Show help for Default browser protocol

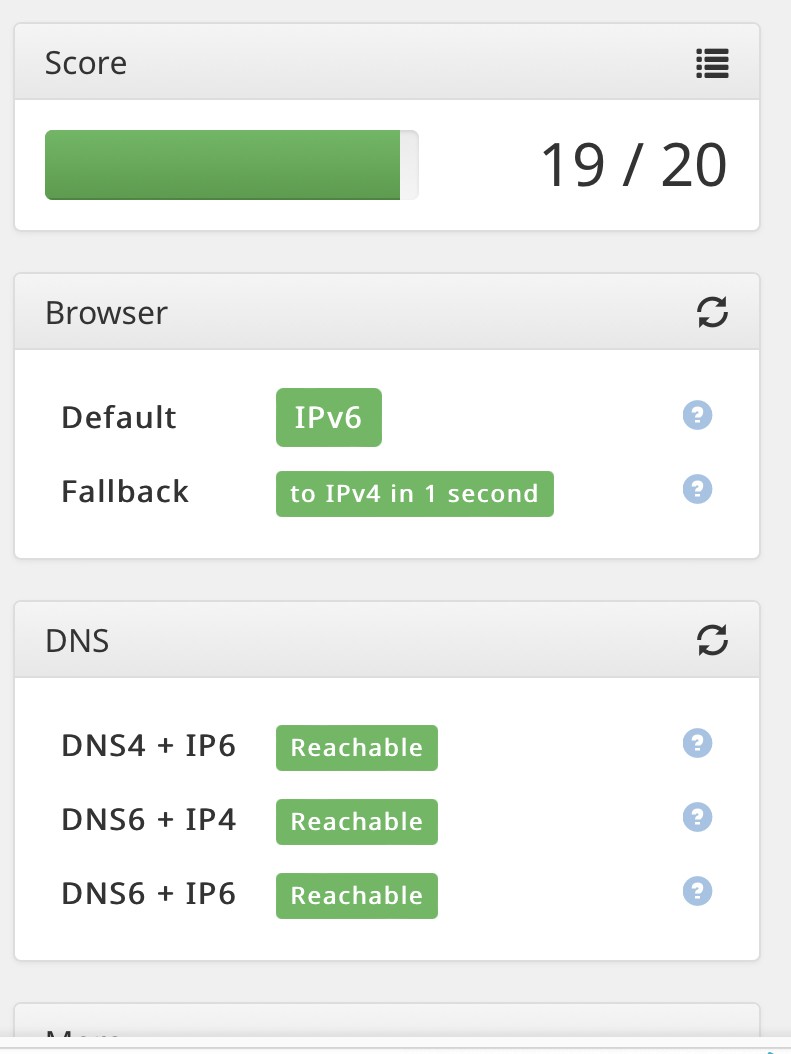tap(697, 415)
